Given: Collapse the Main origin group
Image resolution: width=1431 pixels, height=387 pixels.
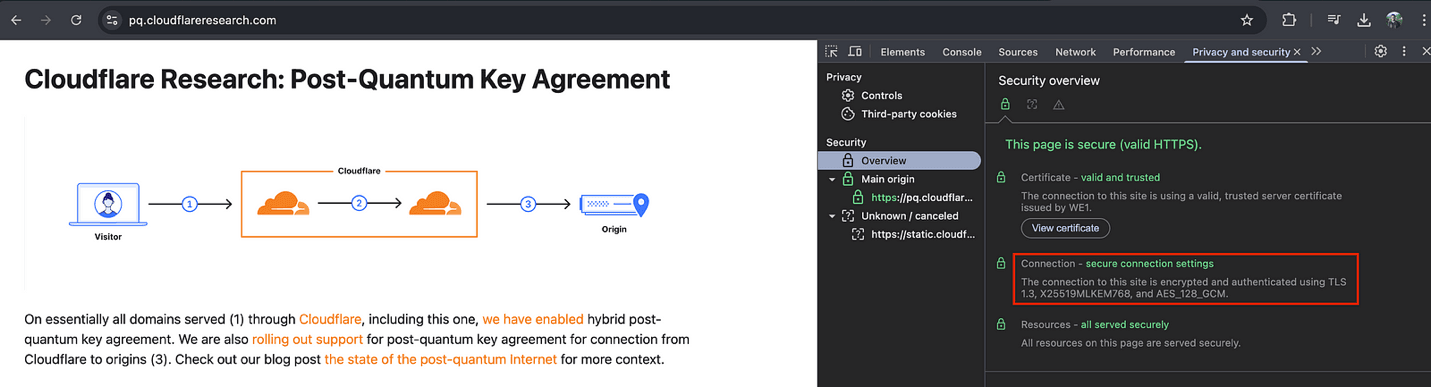Looking at the screenshot, I should click(x=832, y=179).
